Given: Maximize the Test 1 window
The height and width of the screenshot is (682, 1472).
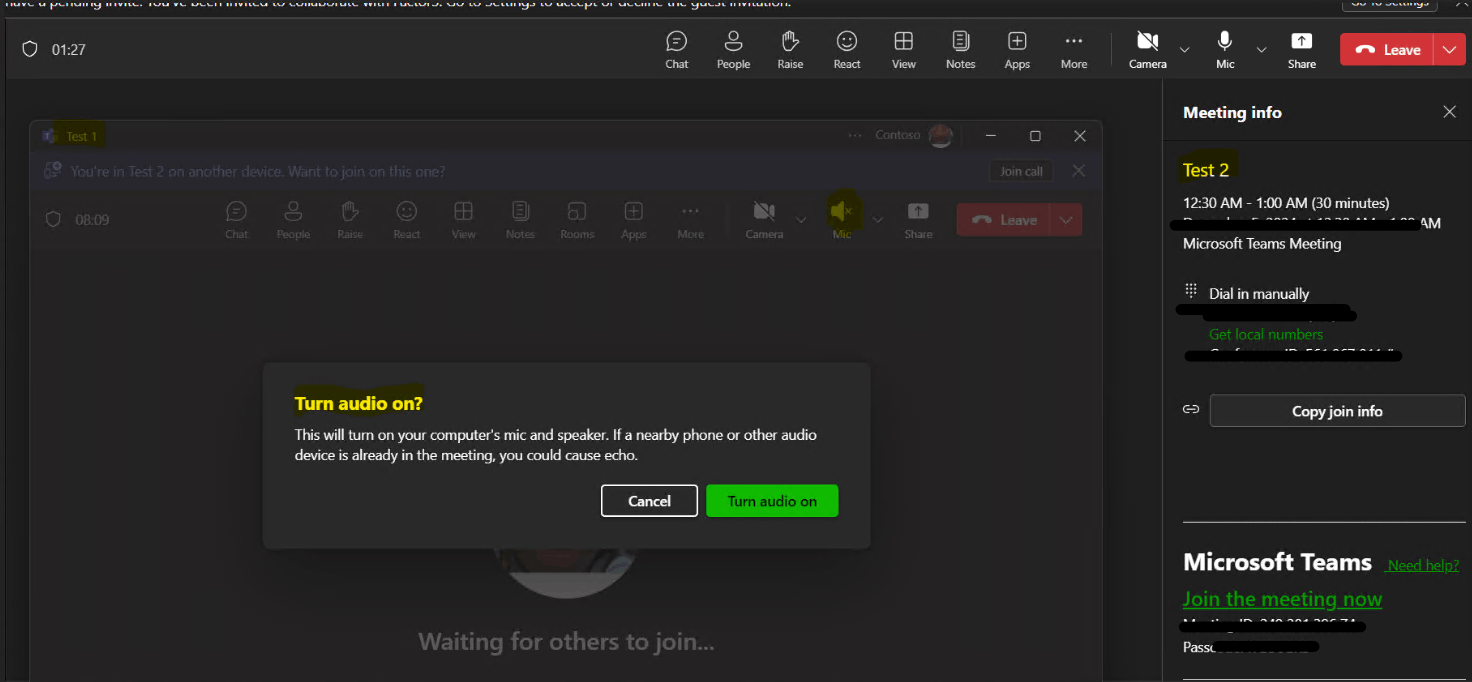Looking at the screenshot, I should pyautogui.click(x=1035, y=136).
